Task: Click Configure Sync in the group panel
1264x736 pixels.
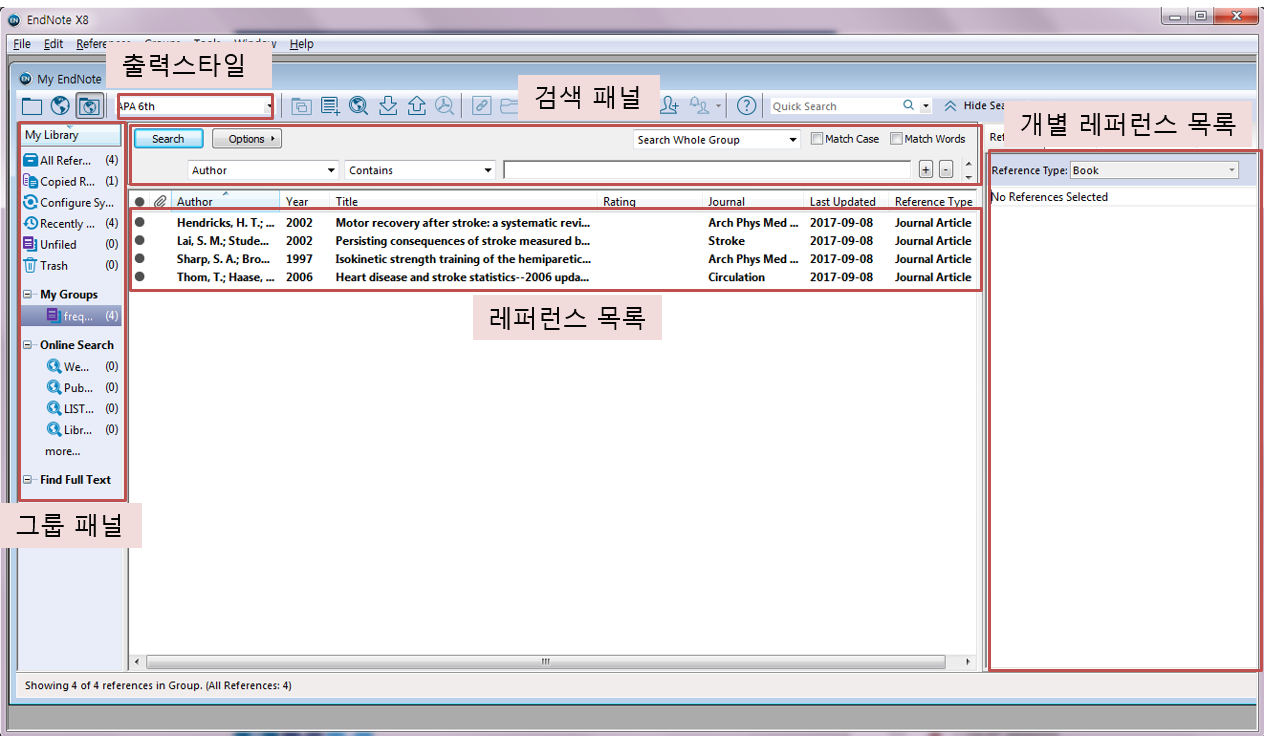Action: (71, 203)
